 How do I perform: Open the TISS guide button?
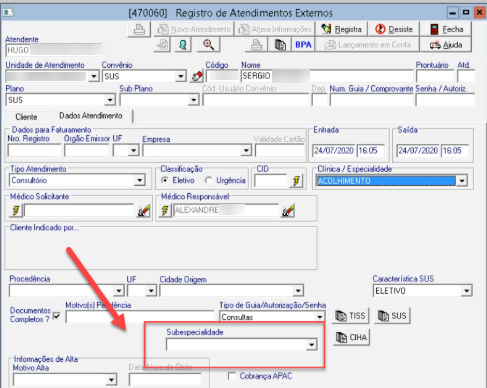(350, 316)
